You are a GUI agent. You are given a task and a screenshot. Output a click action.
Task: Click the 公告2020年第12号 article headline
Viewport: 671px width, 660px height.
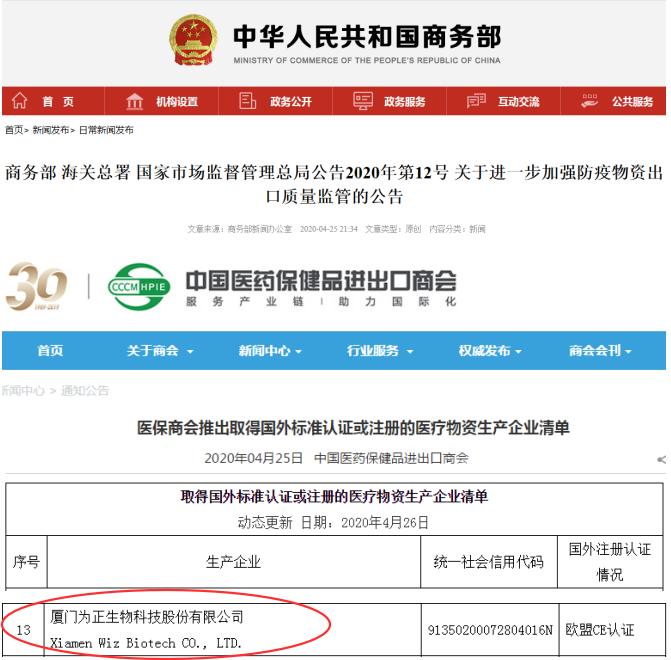334,184
